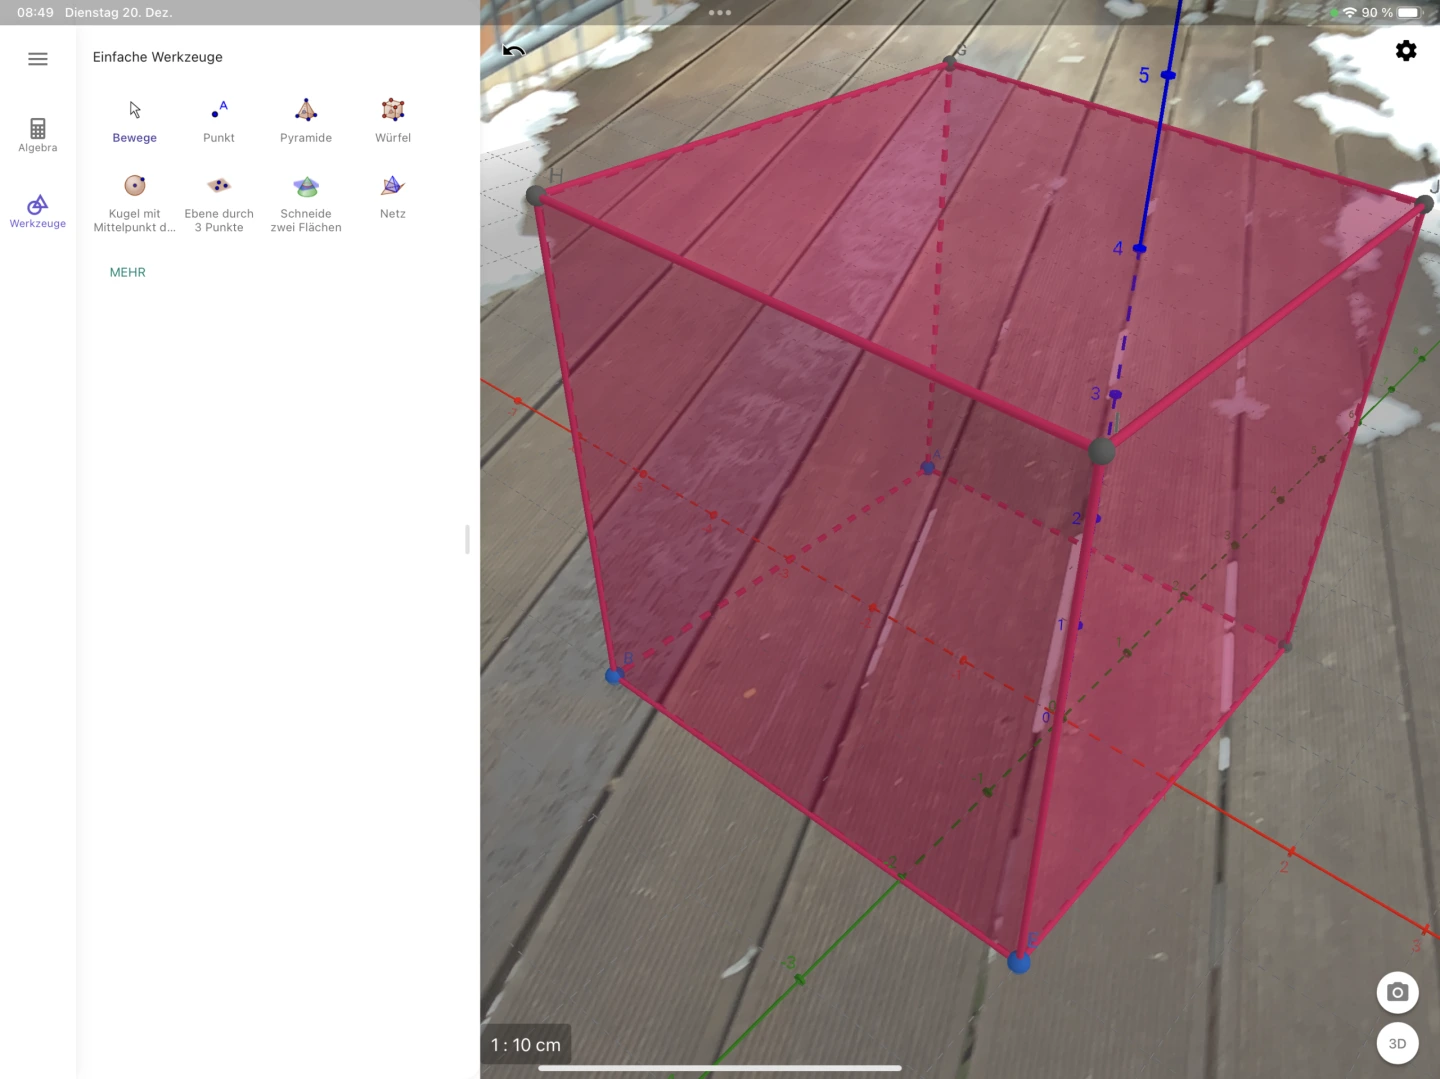Undo the last action
The height and width of the screenshot is (1079, 1440).
pyautogui.click(x=513, y=50)
